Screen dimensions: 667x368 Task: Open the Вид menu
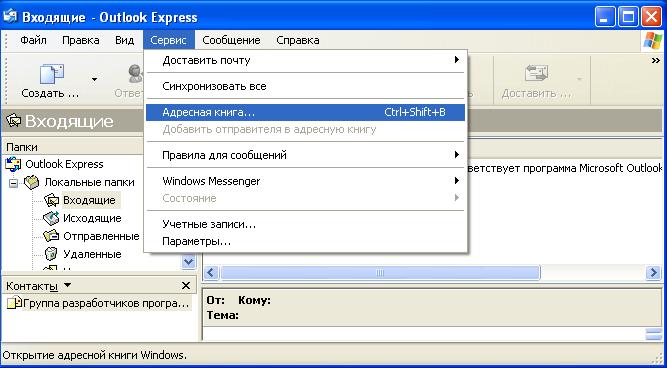pos(125,40)
